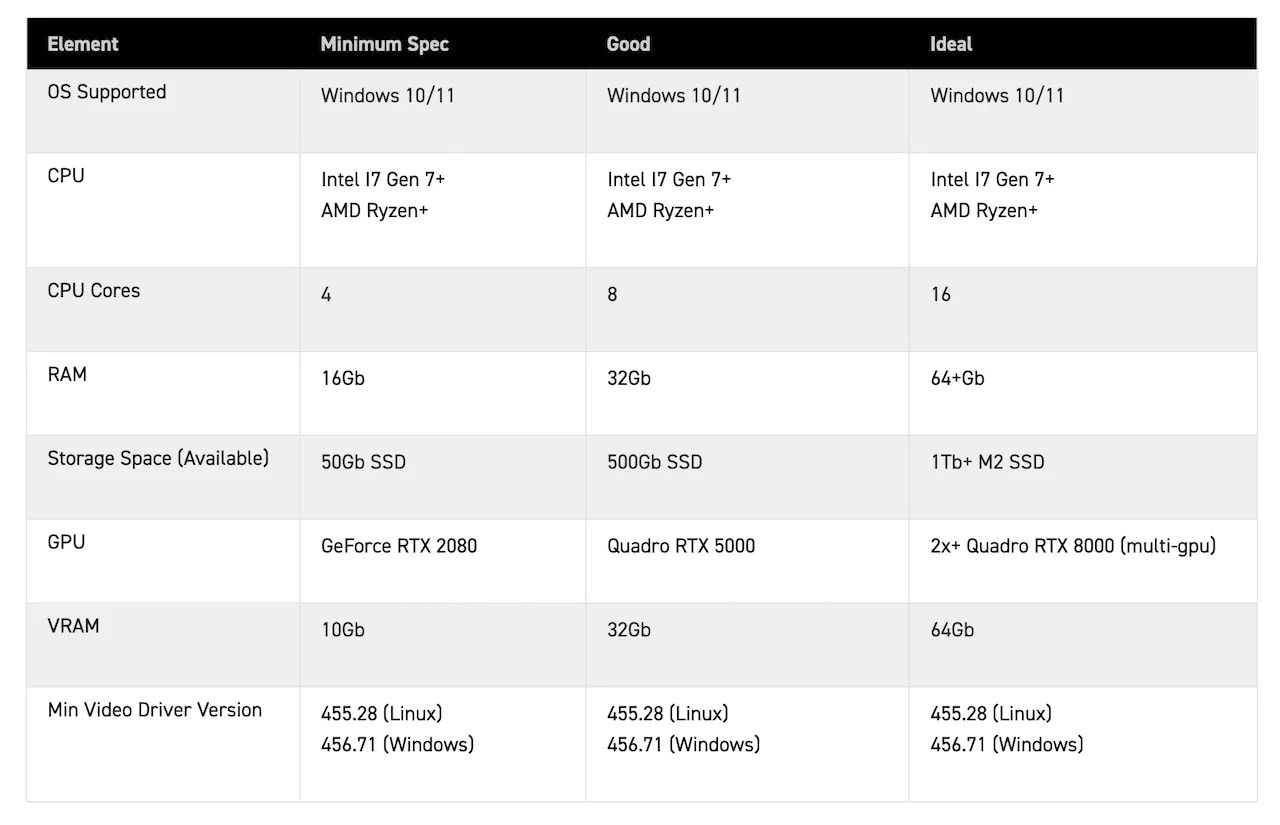Image resolution: width=1280 pixels, height=825 pixels.
Task: Select the GeForce RTX 2080 cell
Action: (x=399, y=546)
